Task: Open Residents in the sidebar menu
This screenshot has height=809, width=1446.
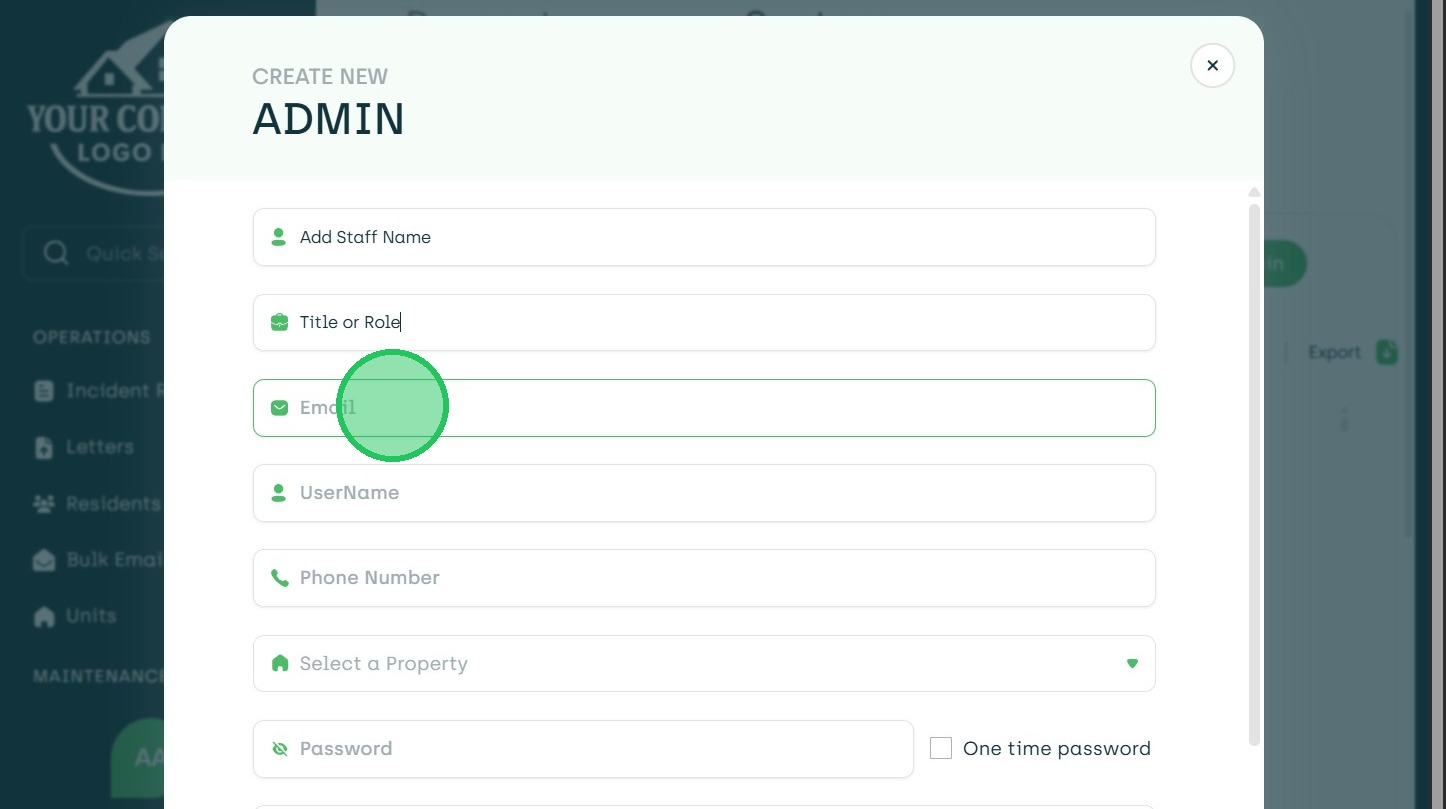Action: tap(112, 503)
